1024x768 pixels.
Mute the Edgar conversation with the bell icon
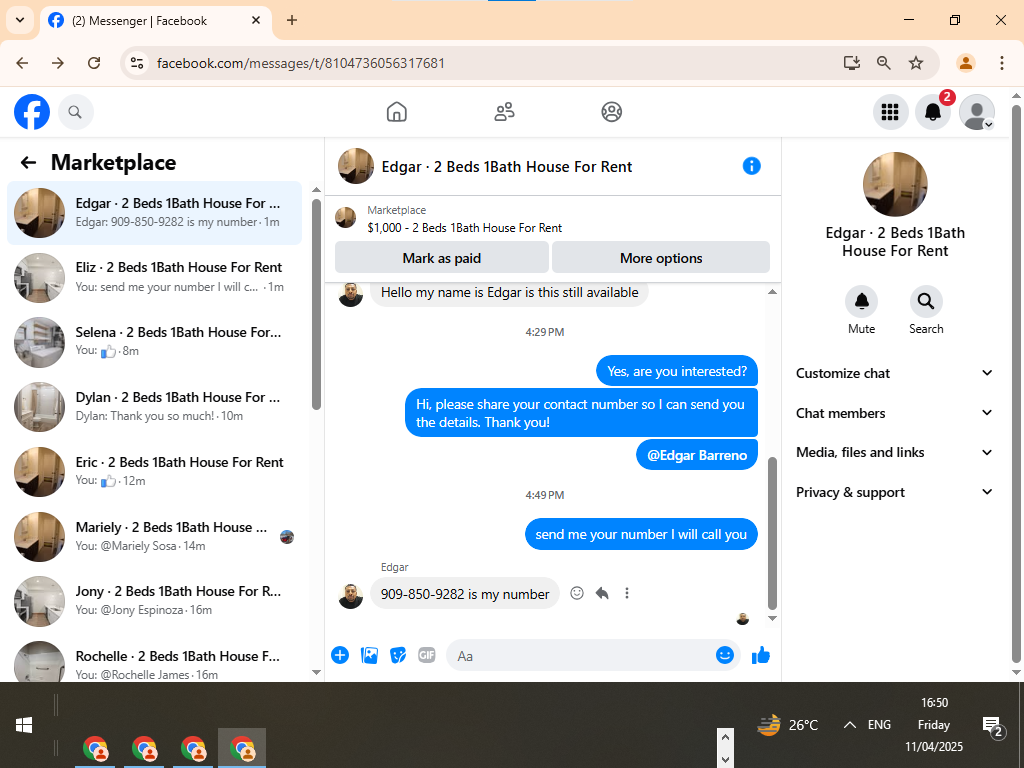[x=861, y=301]
